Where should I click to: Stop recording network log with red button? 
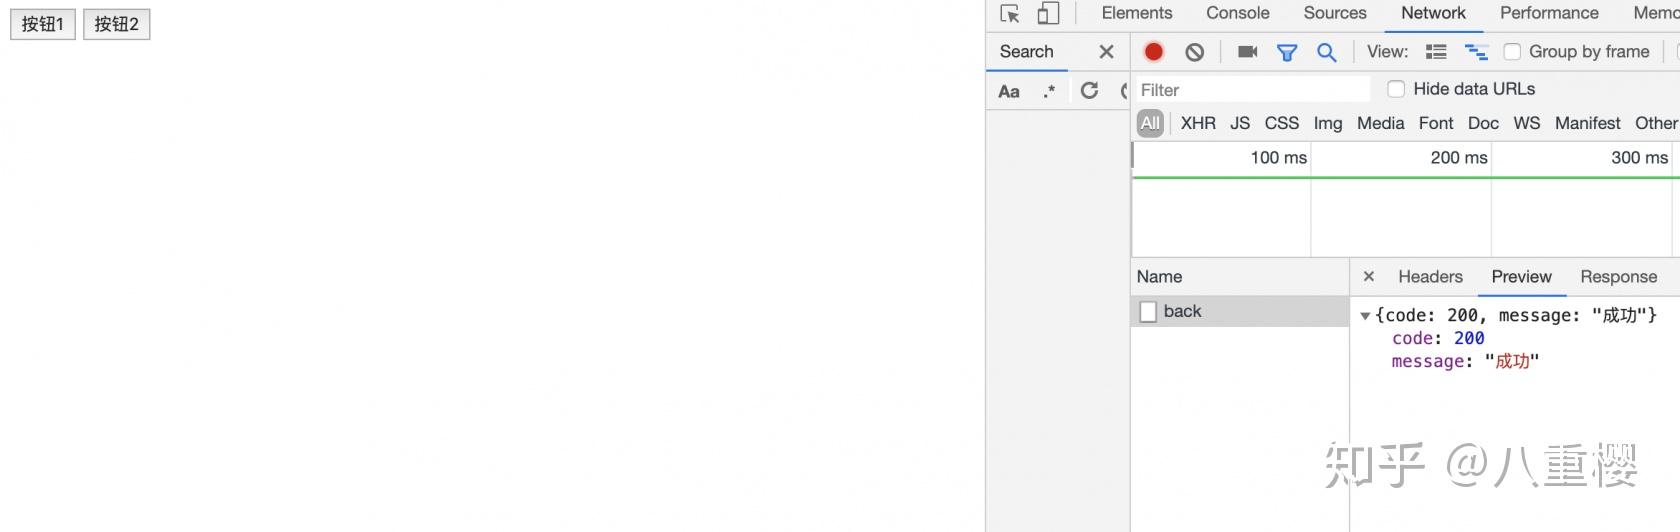pyautogui.click(x=1154, y=52)
